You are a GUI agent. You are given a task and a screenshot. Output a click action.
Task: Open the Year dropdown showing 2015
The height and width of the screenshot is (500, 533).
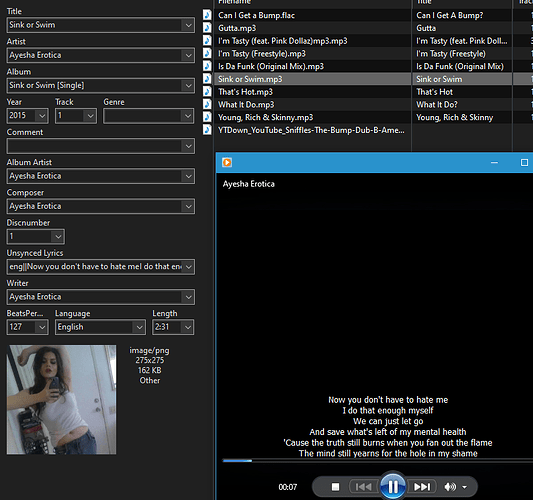tap(42, 116)
